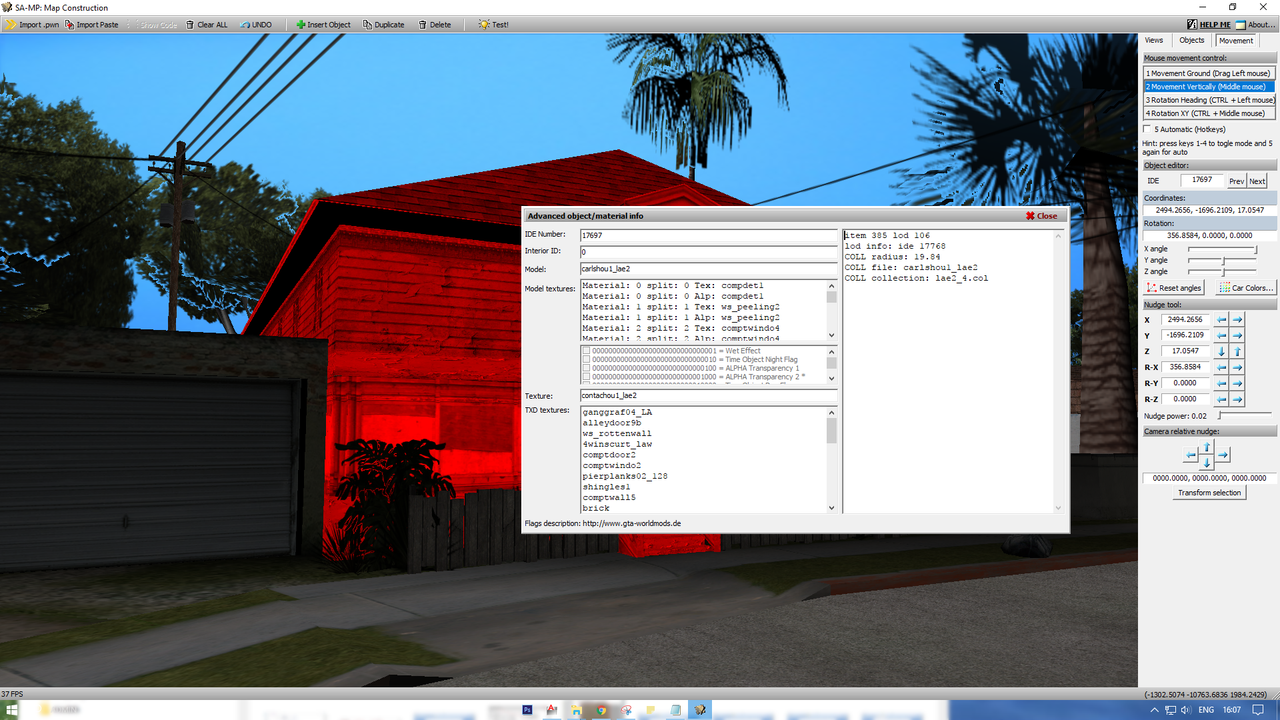Click the Transform selection button
This screenshot has width=1280, height=720.
1209,493
